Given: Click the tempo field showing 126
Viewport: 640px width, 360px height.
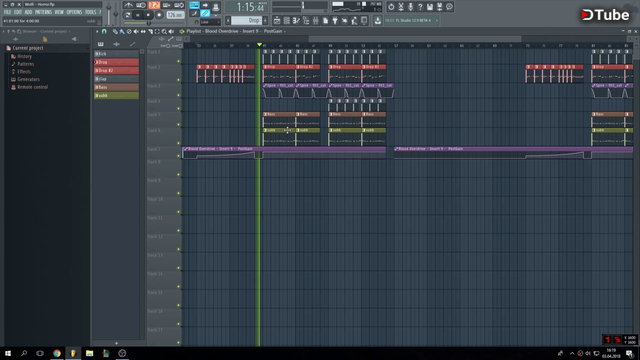Looking at the screenshot, I should pos(176,15).
